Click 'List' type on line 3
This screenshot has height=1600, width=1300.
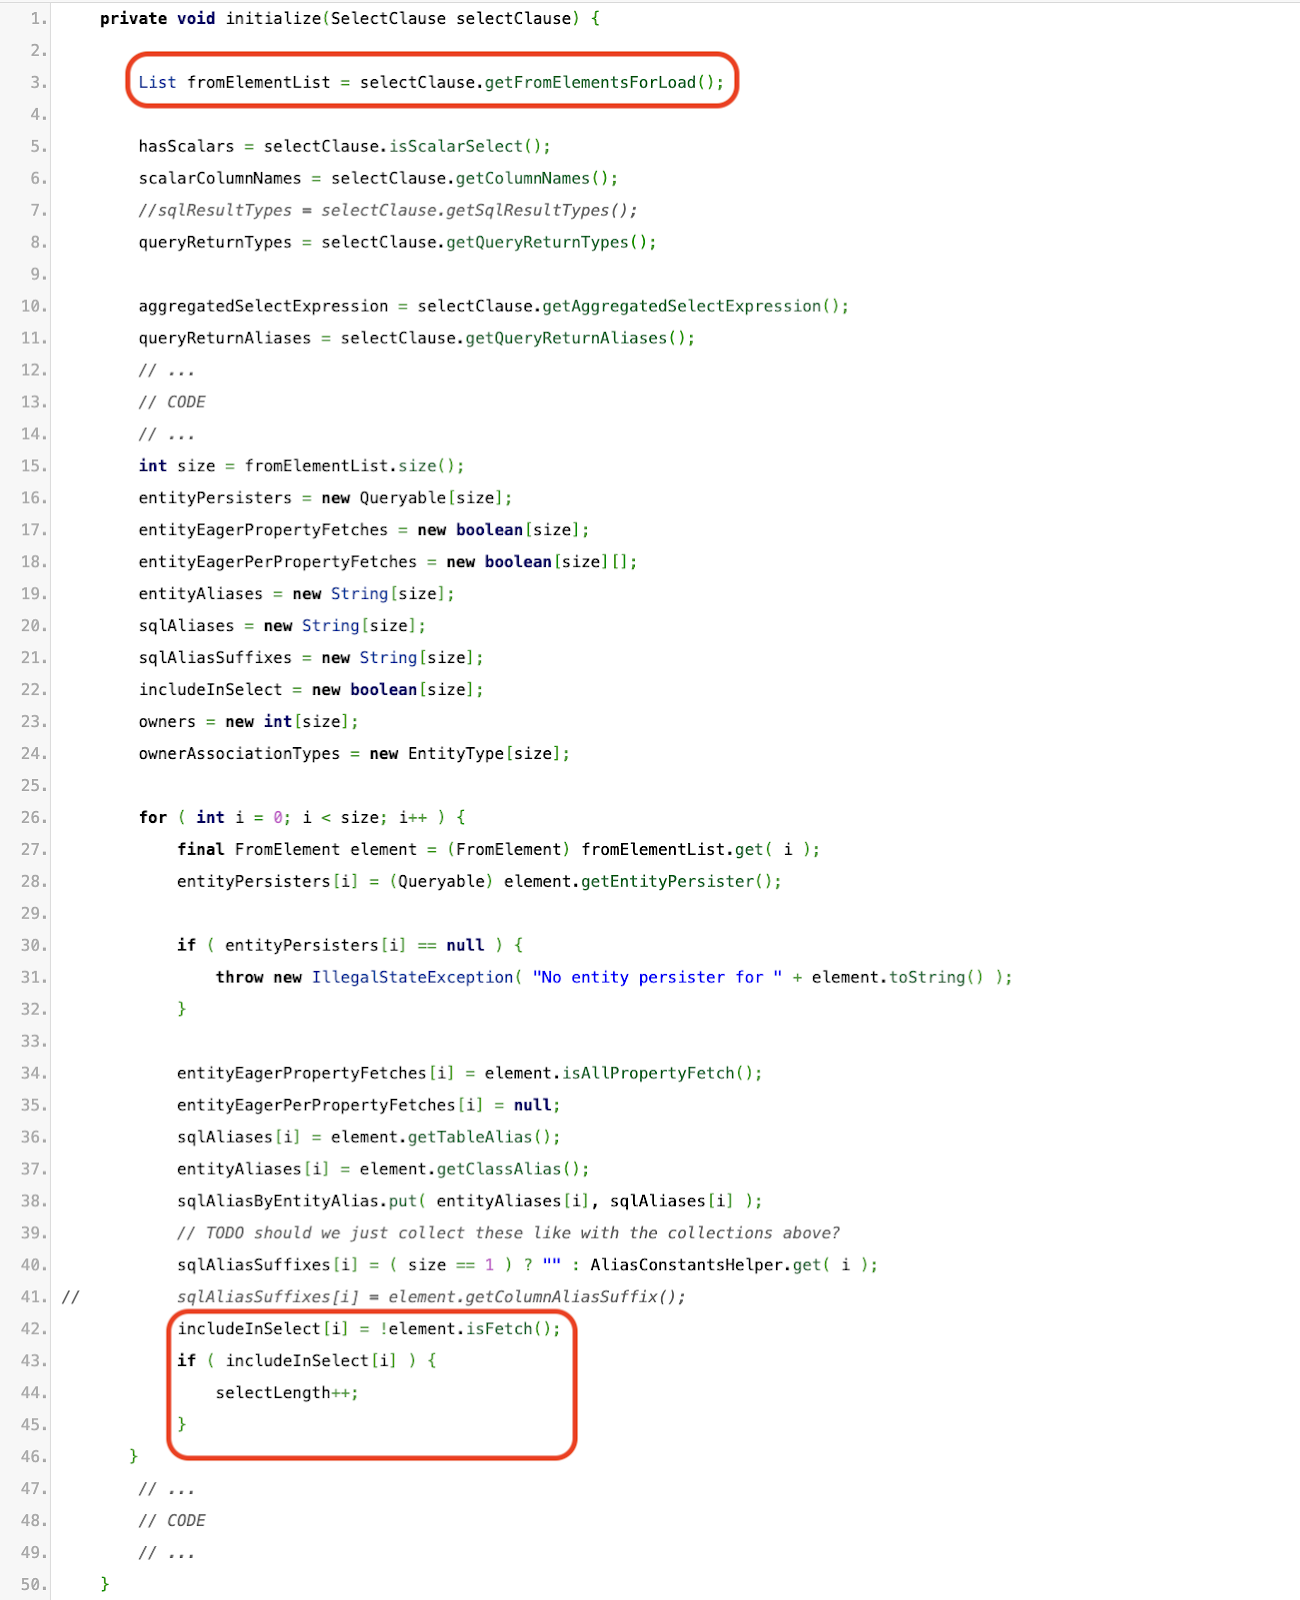pyautogui.click(x=157, y=82)
